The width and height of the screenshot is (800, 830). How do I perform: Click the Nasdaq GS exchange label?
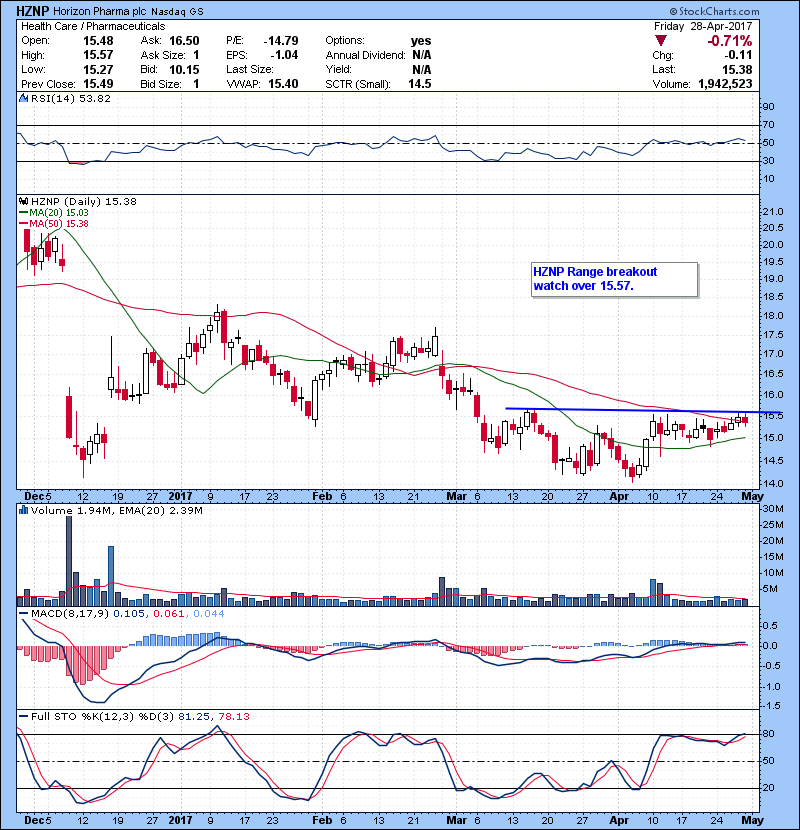[x=177, y=12]
